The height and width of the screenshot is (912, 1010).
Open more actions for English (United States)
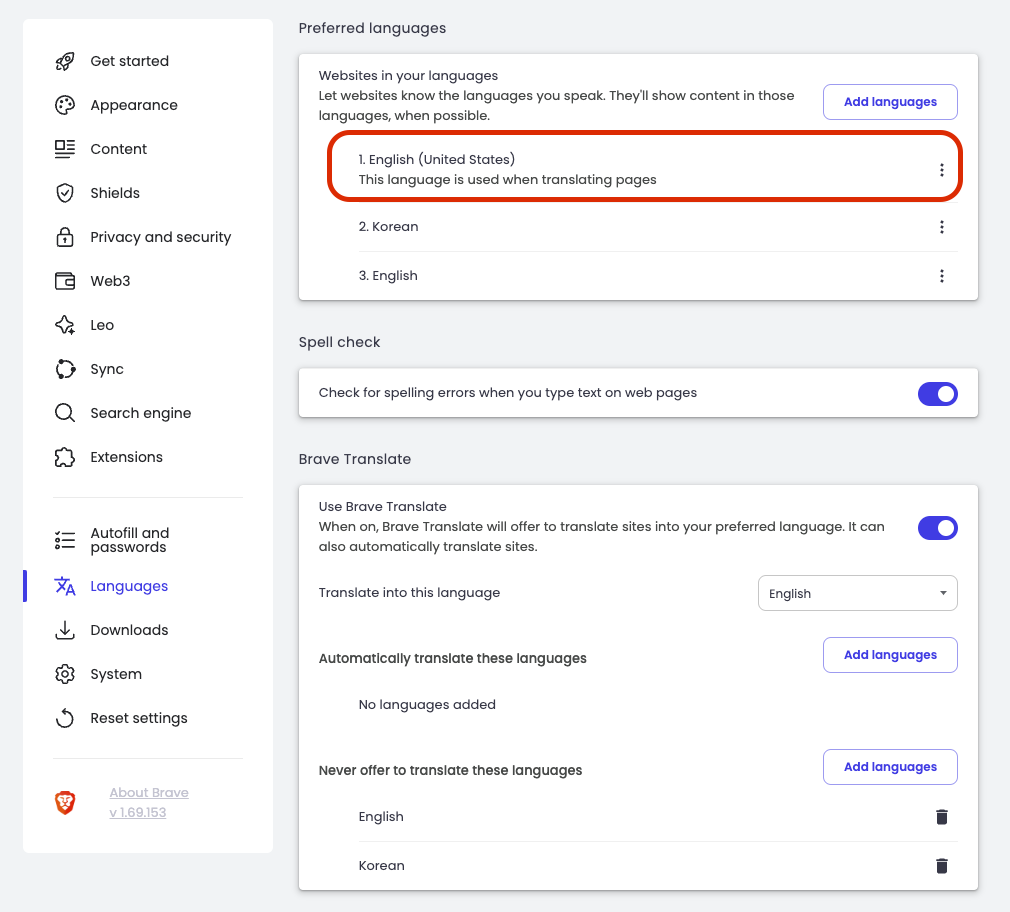942,169
